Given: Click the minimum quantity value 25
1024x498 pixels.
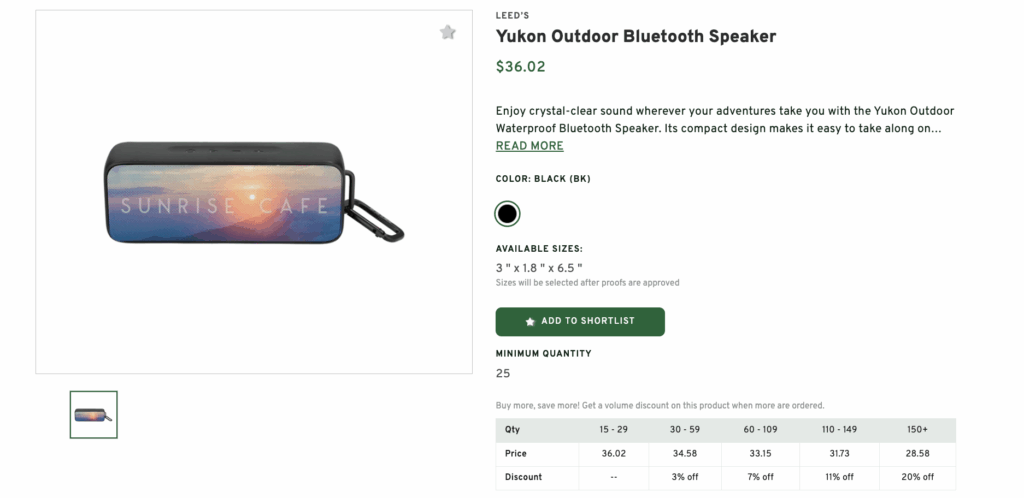Looking at the screenshot, I should click(503, 373).
